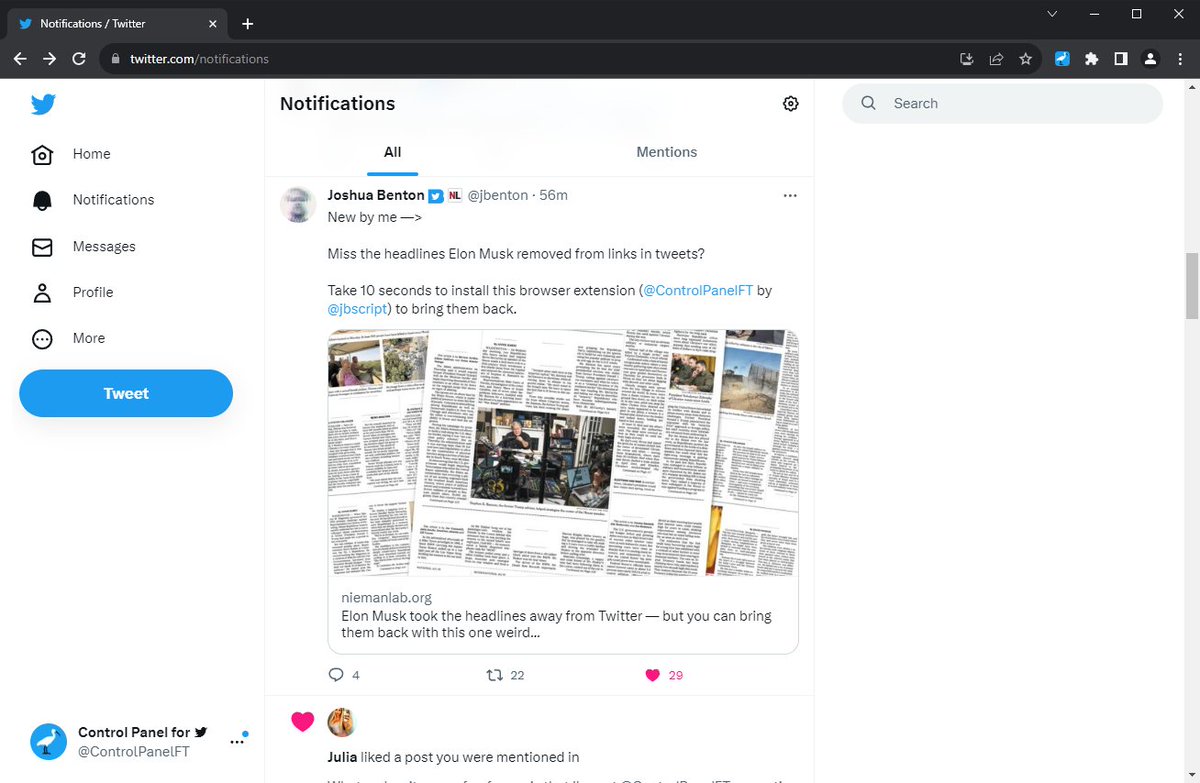Open the More menu in the sidebar
This screenshot has width=1200, height=783.
coord(69,338)
